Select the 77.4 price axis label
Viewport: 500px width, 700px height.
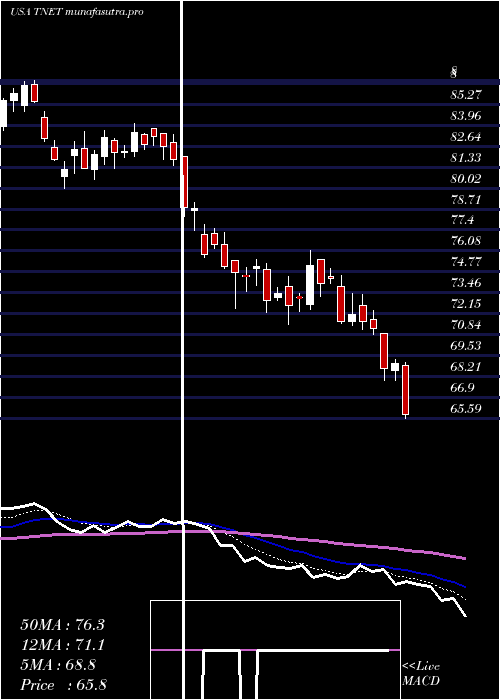(462, 220)
